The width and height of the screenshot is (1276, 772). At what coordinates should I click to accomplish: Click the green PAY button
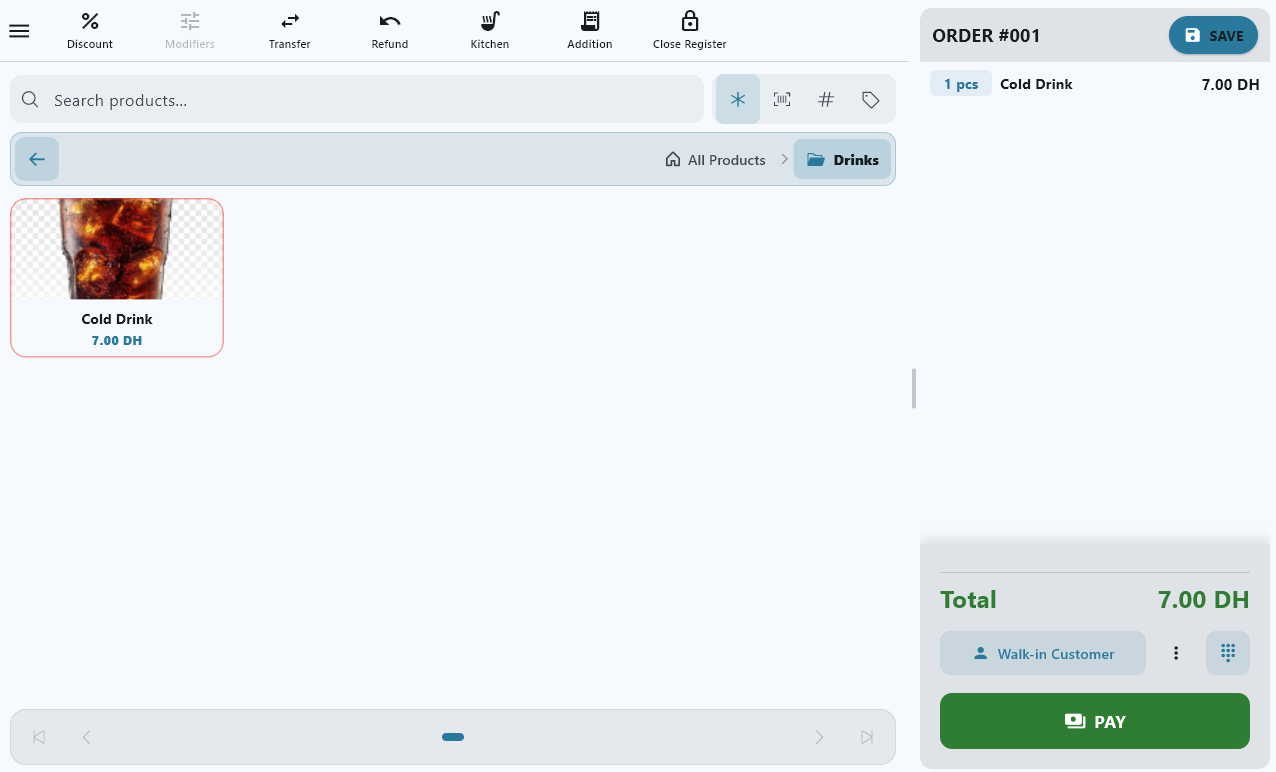(1095, 721)
